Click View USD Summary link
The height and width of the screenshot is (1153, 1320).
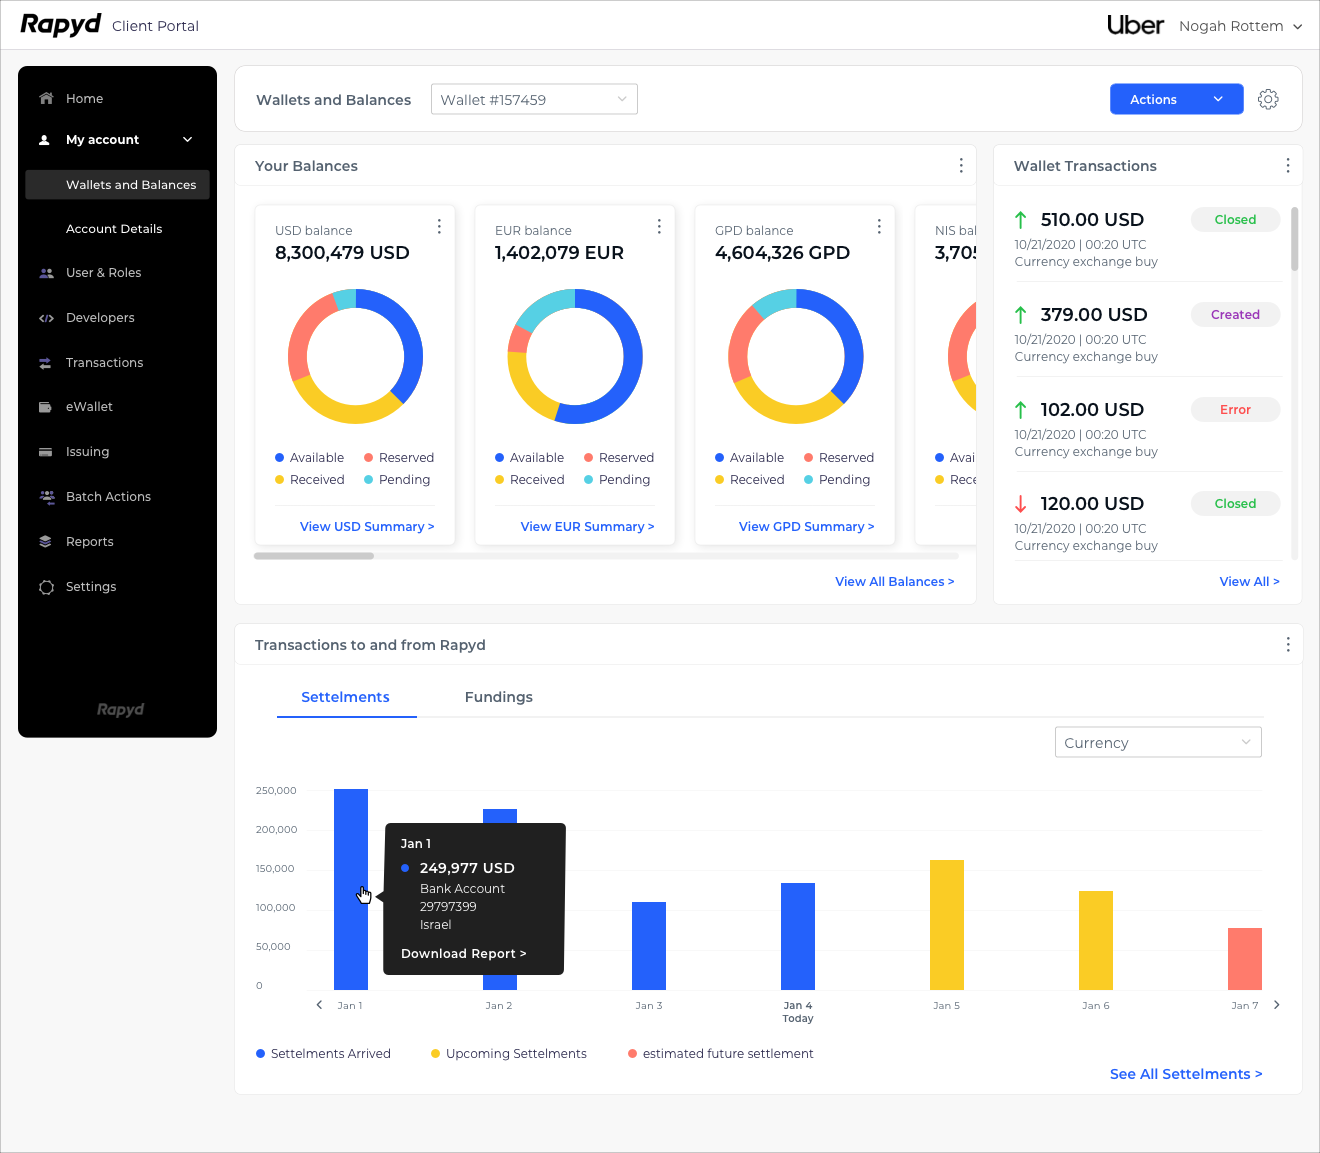367,527
